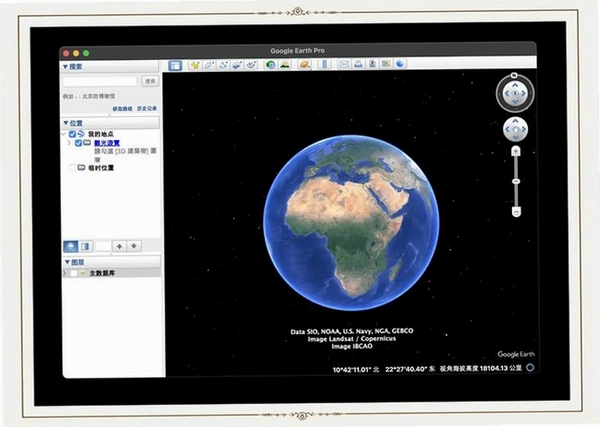
Task: Click the zoom in plus button
Action: point(516,152)
